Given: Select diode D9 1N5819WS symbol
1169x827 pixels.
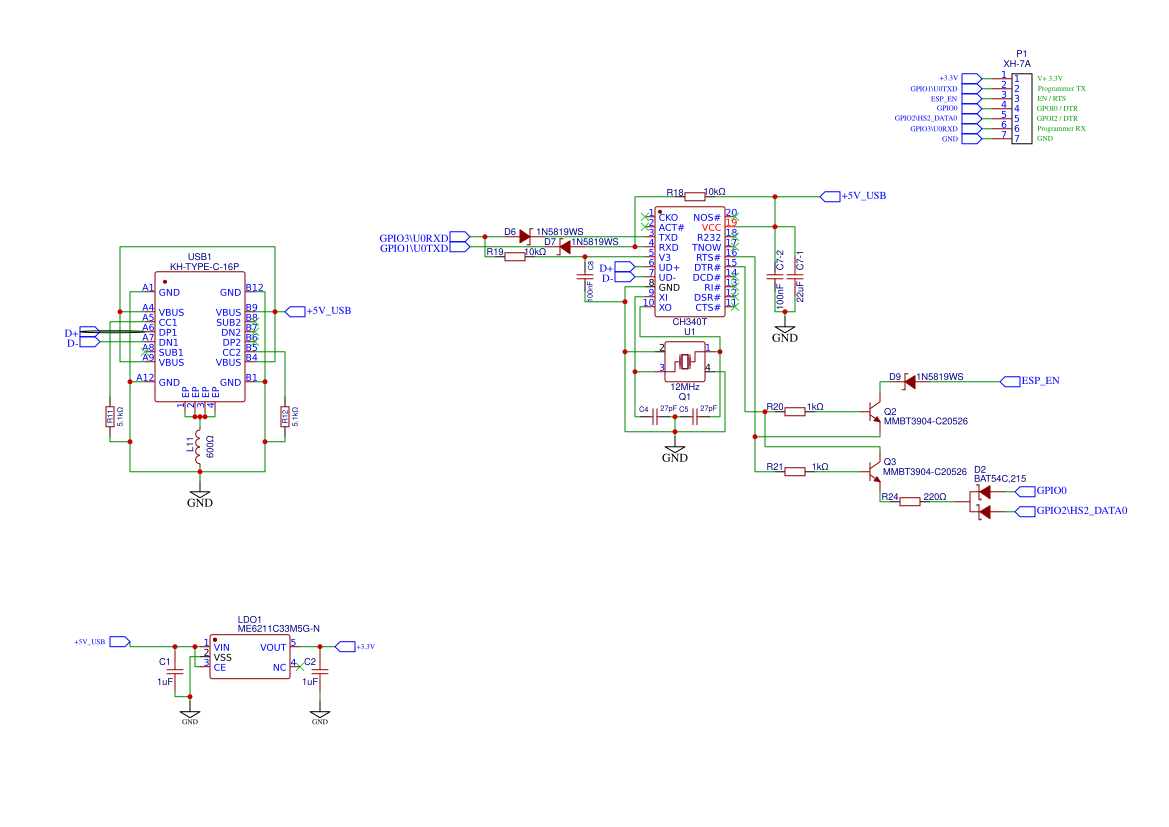Looking at the screenshot, I should tap(909, 382).
